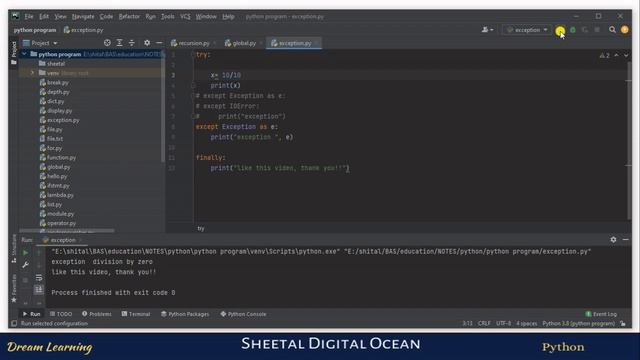Viewport: 640px width, 360px height.
Task: Open operator.py in project tree
Action: click(x=58, y=223)
